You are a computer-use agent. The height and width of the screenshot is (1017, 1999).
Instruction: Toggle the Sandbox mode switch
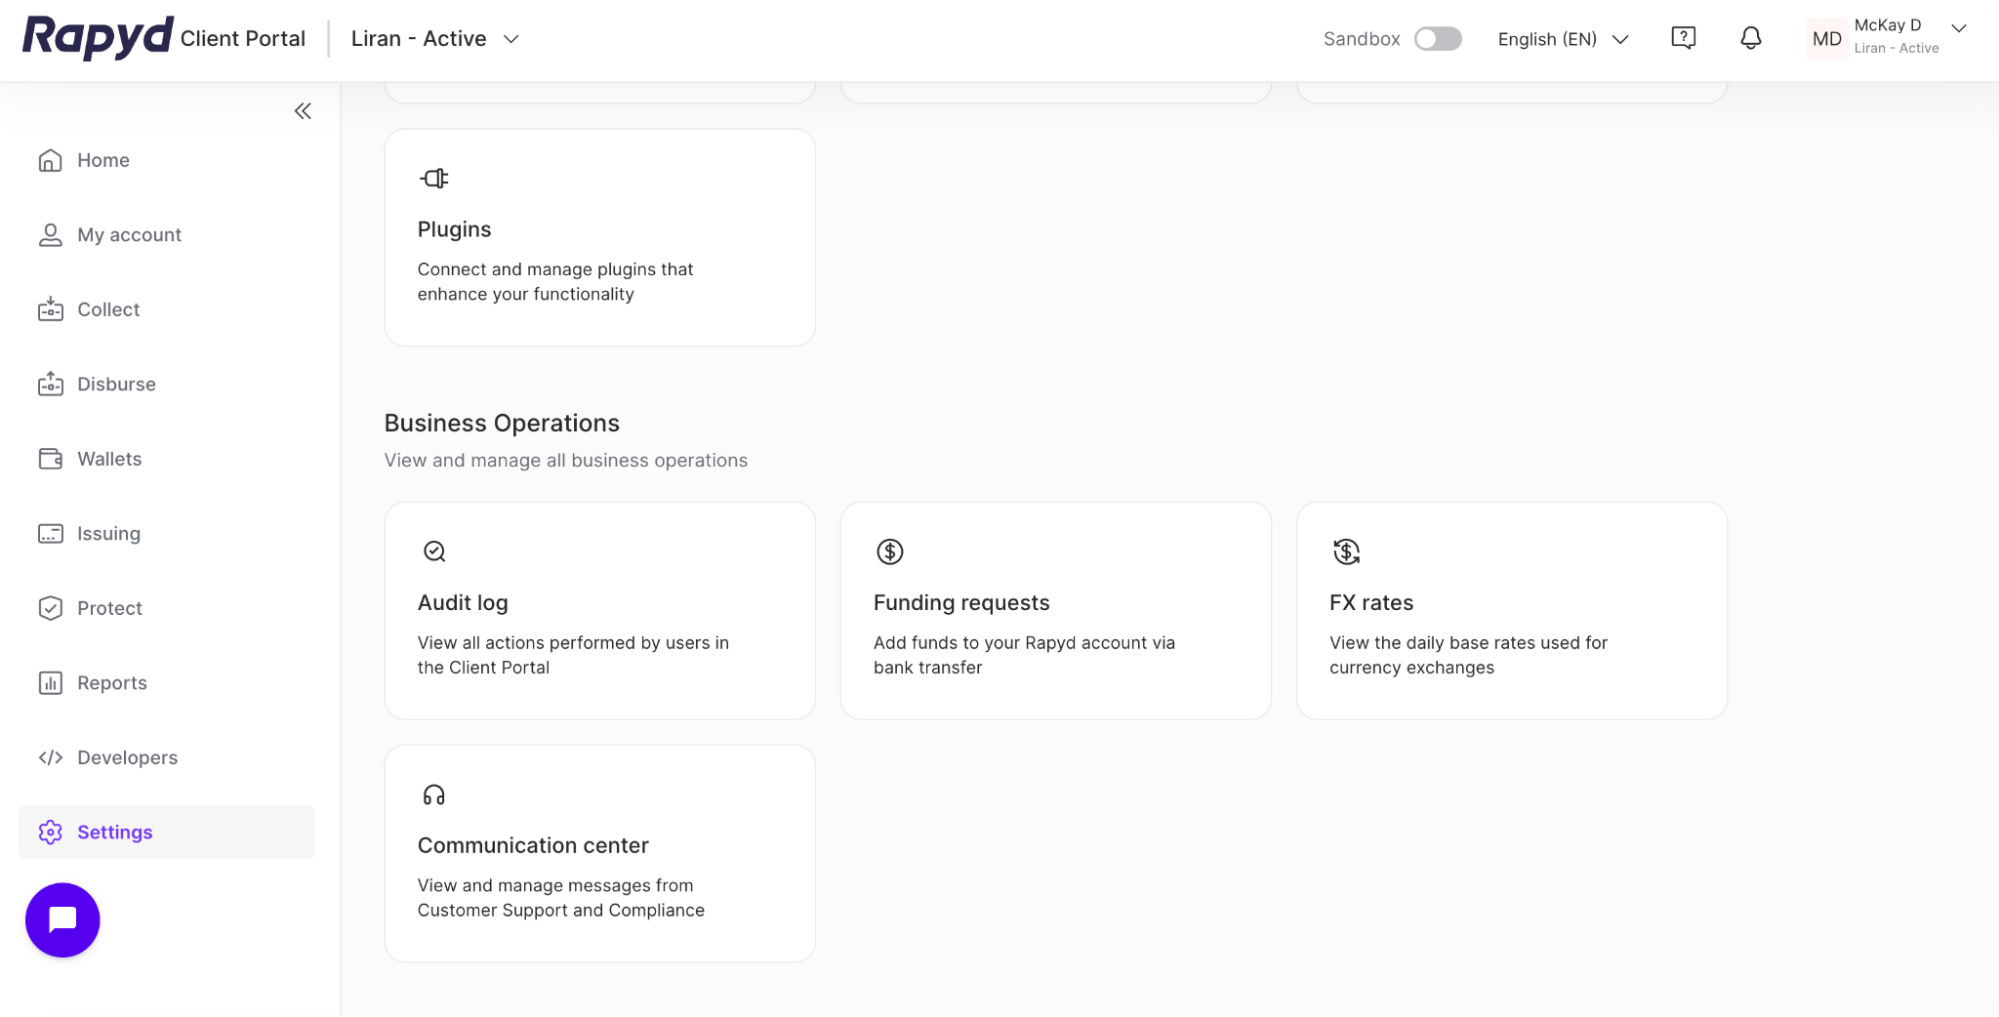tap(1437, 38)
